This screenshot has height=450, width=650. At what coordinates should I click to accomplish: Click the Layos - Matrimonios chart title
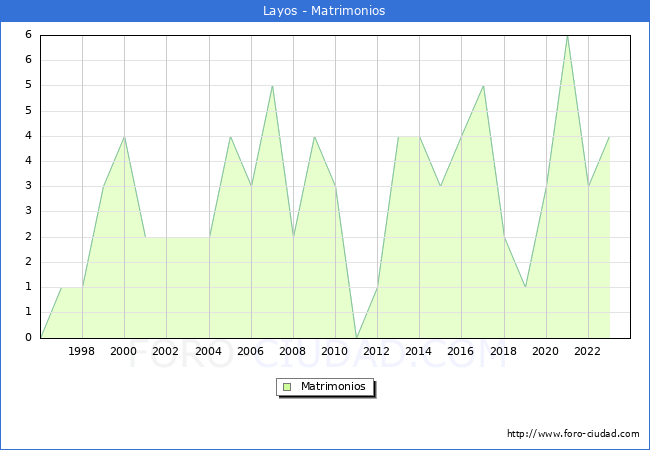click(325, 11)
